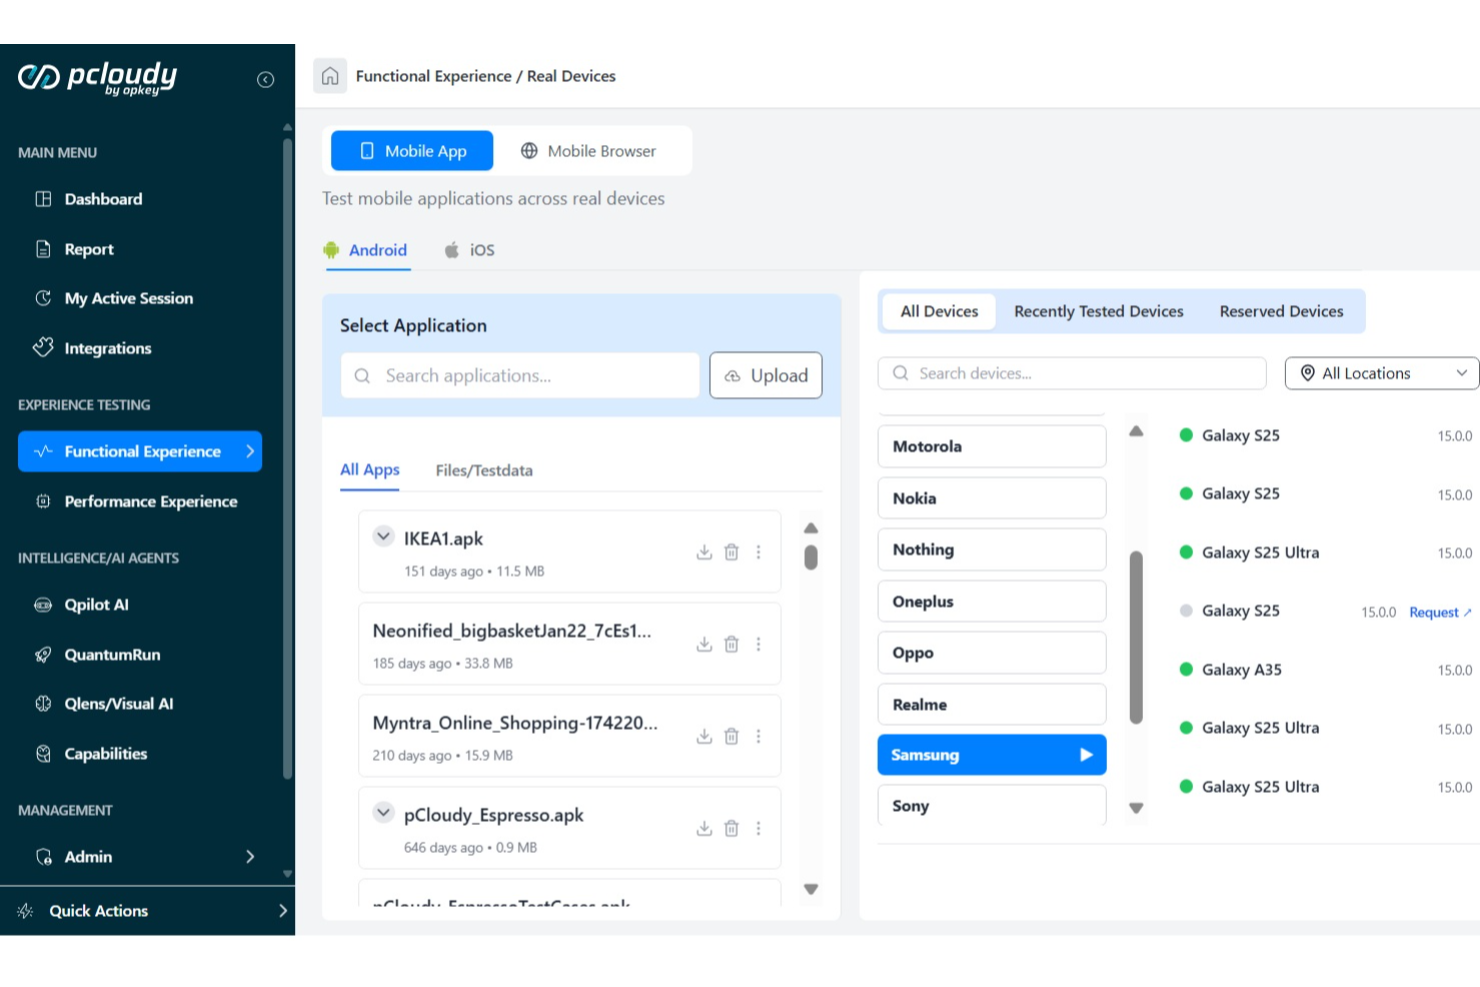This screenshot has height=987, width=1480.
Task: Expand the pCloudy_Espresso.apk entry
Action: pos(383,812)
